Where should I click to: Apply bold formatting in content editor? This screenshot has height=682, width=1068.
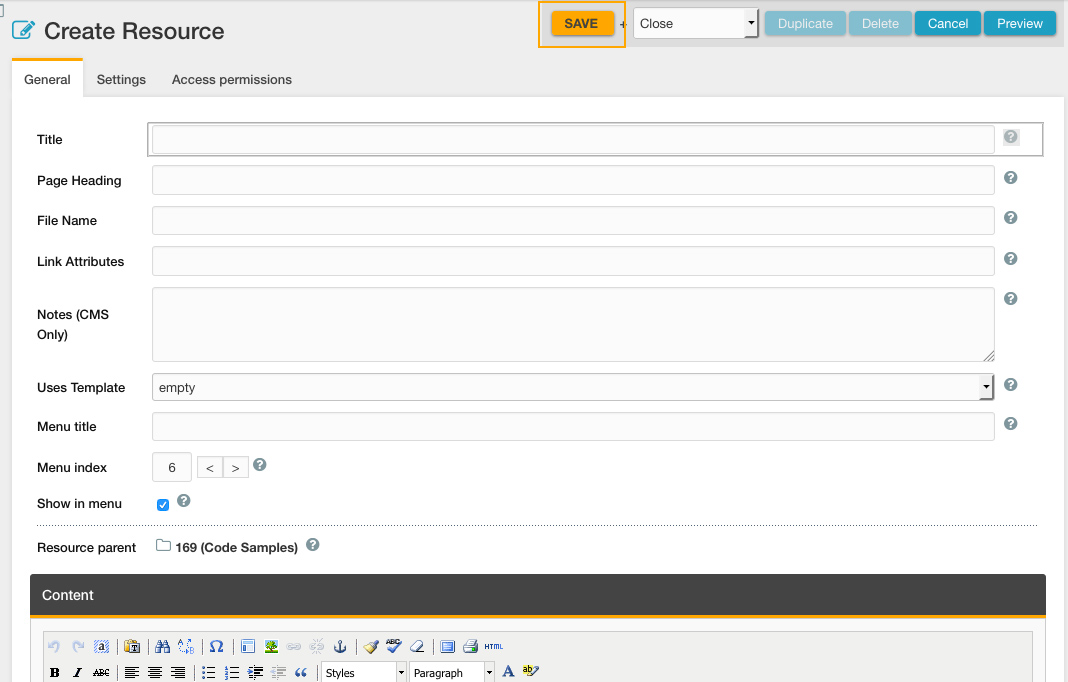click(55, 673)
